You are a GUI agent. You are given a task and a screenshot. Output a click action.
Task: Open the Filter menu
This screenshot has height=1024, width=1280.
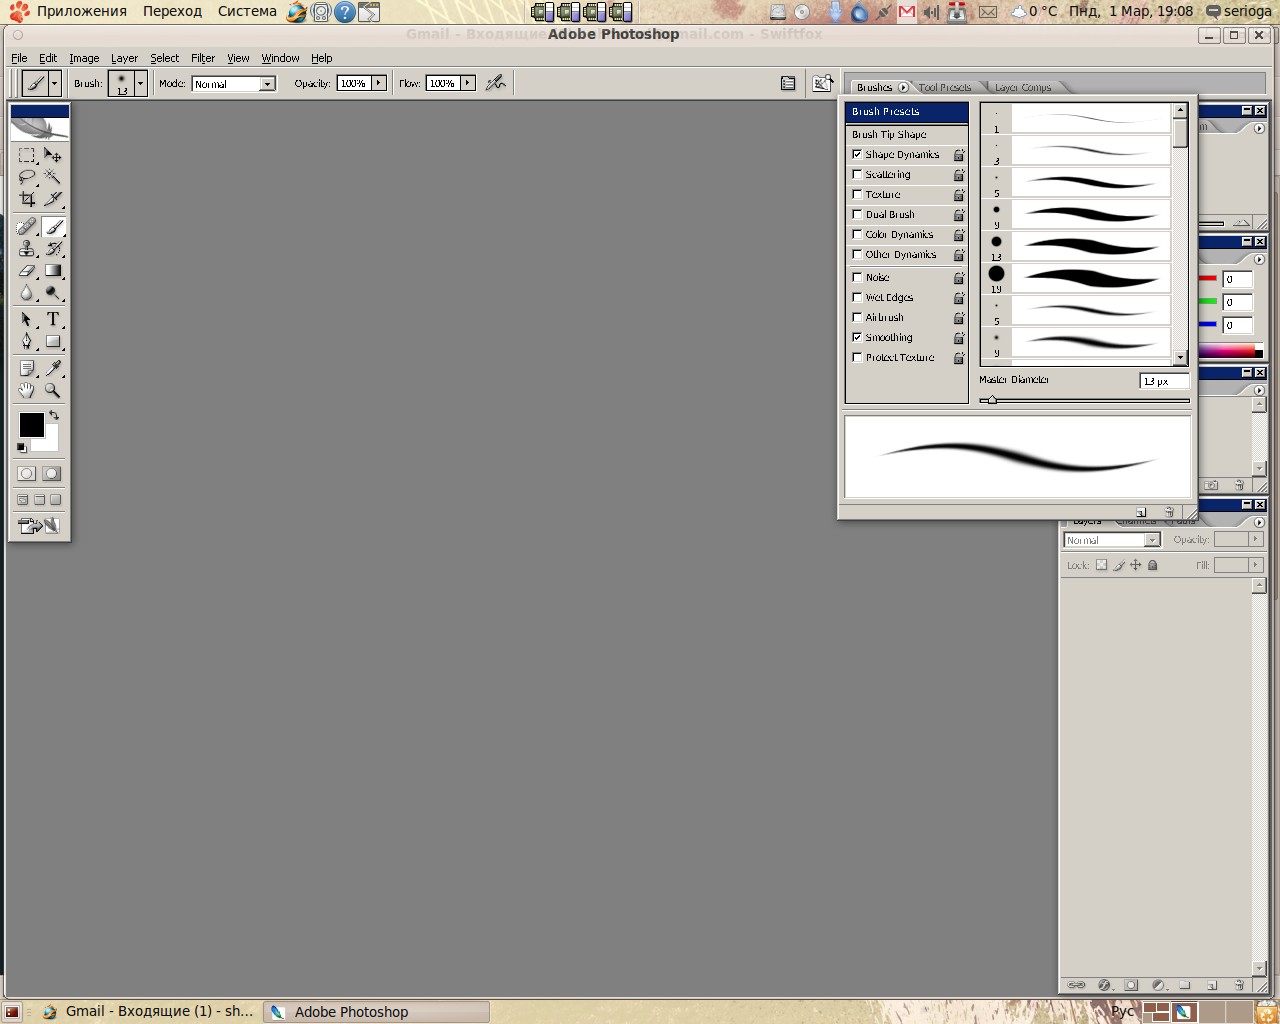(x=203, y=58)
